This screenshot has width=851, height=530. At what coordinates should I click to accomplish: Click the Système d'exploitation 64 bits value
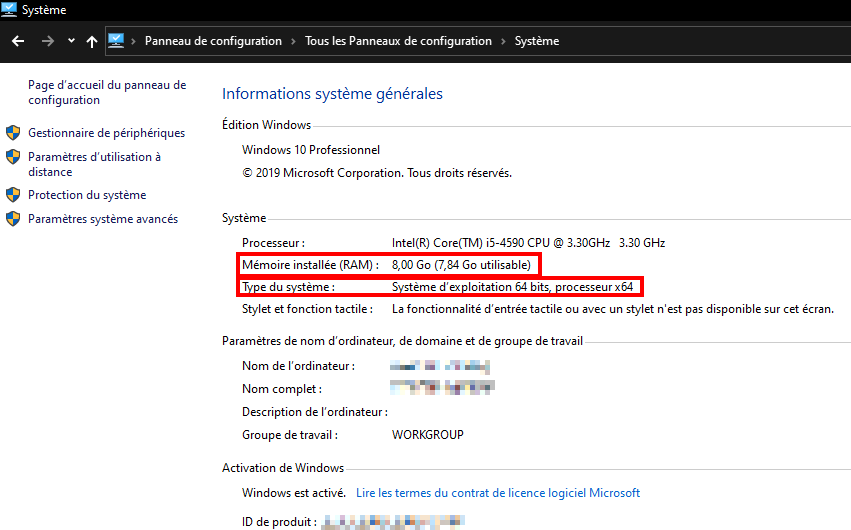pyautogui.click(x=512, y=287)
